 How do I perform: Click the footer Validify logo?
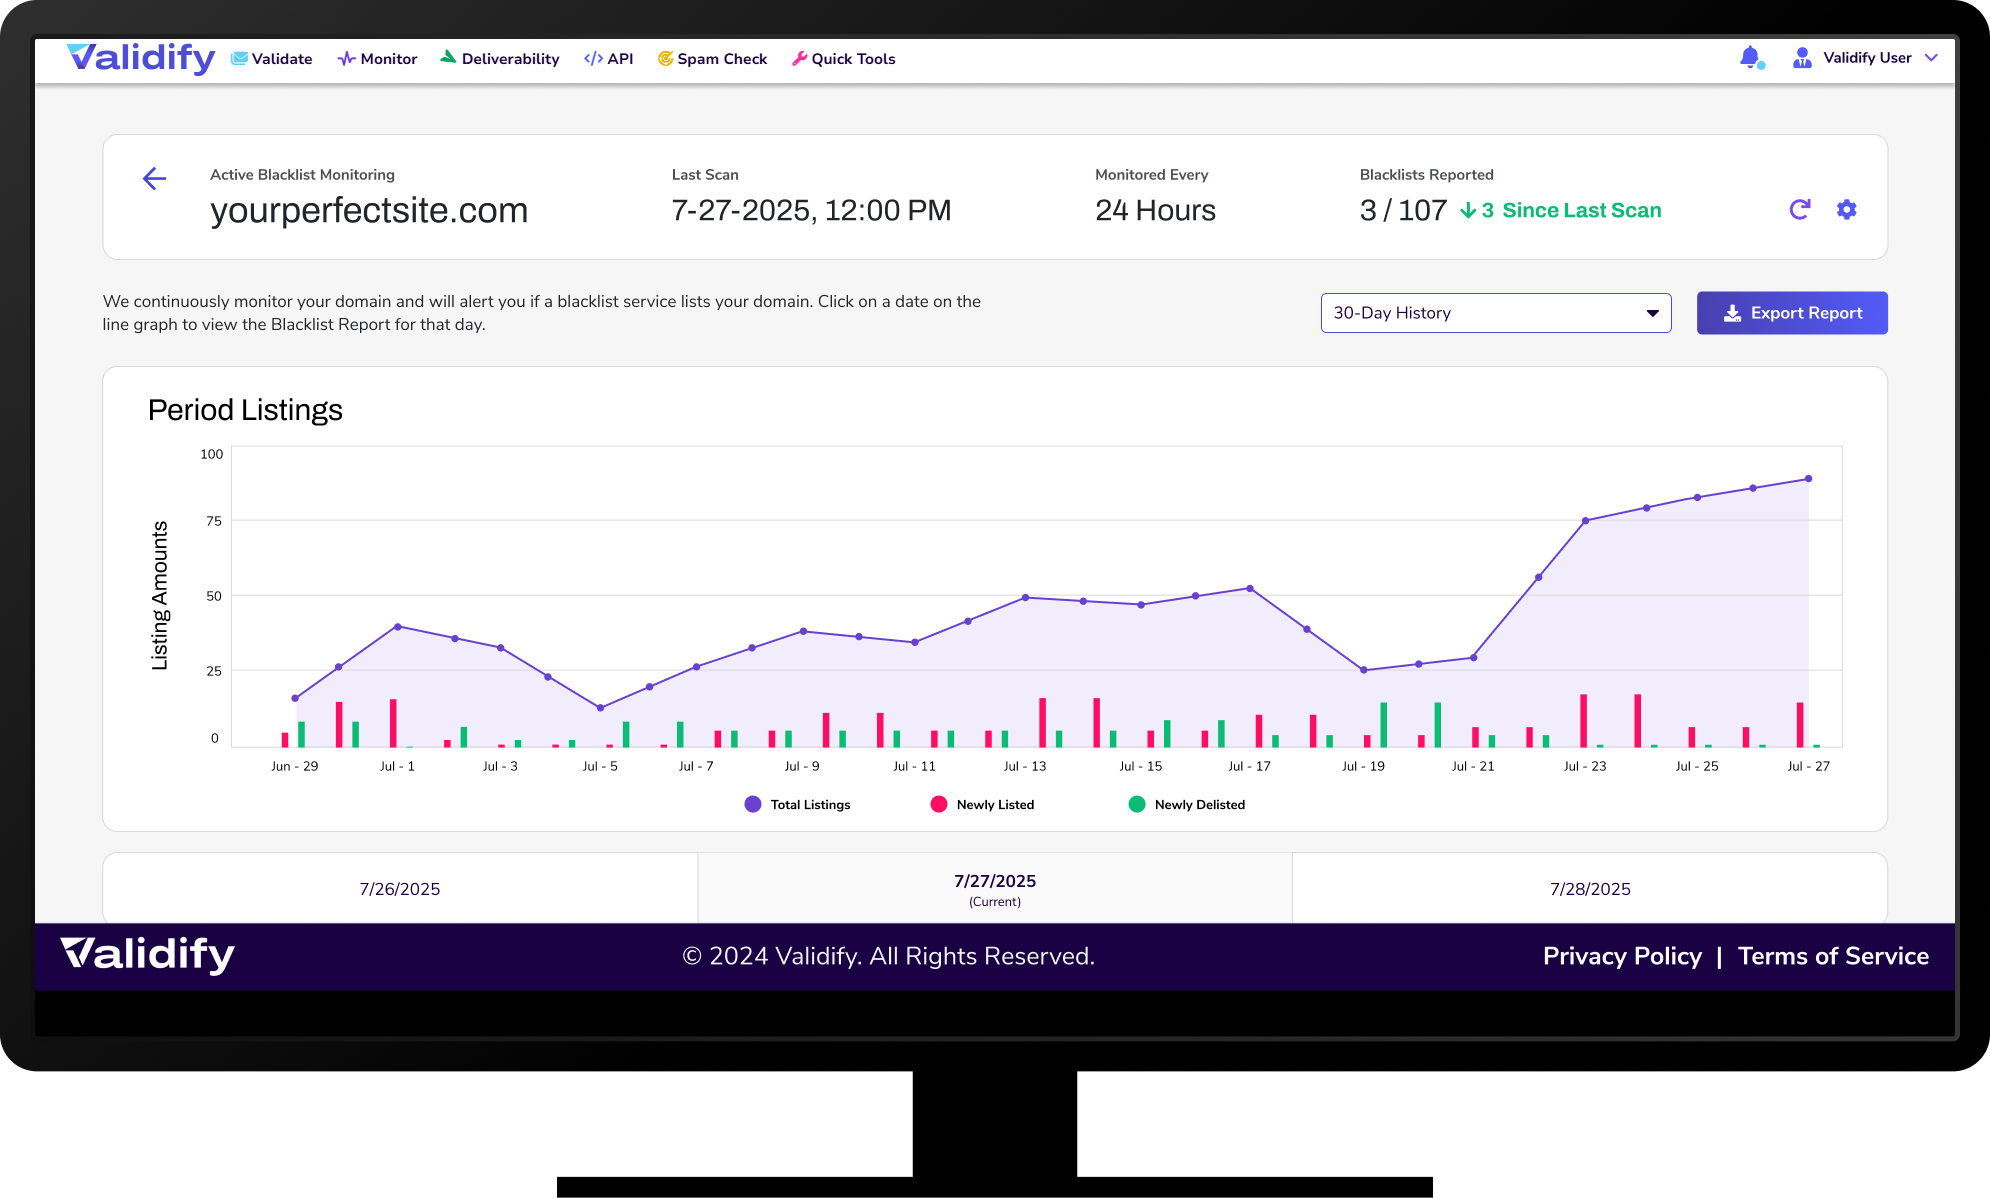point(148,955)
